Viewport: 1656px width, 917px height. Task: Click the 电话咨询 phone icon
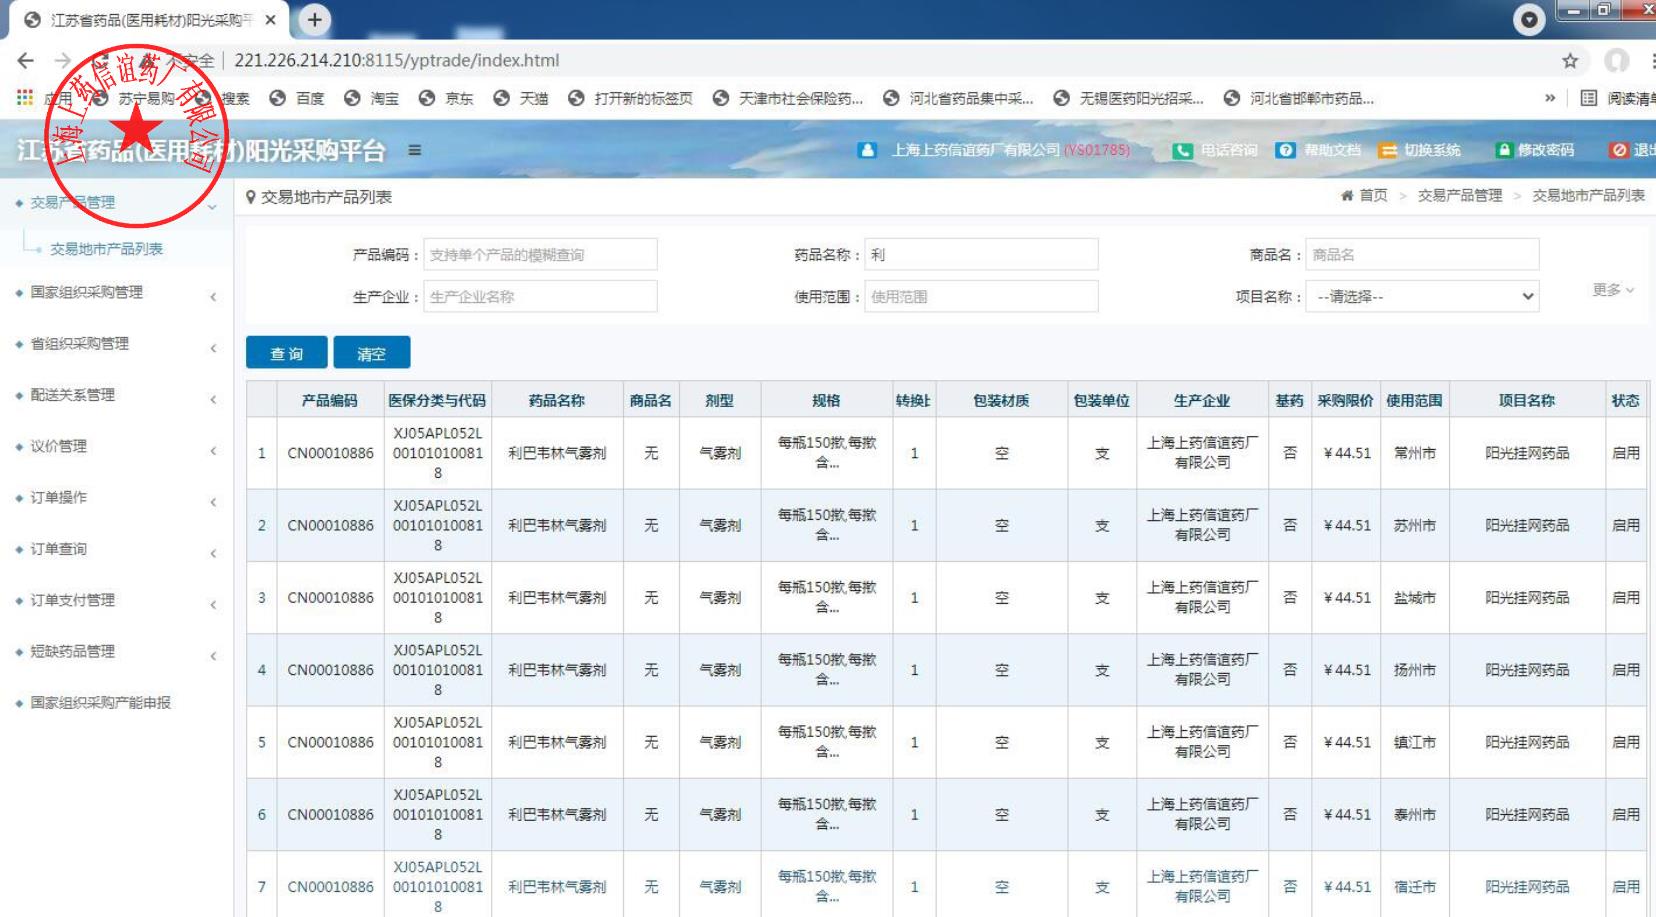pyautogui.click(x=1183, y=150)
